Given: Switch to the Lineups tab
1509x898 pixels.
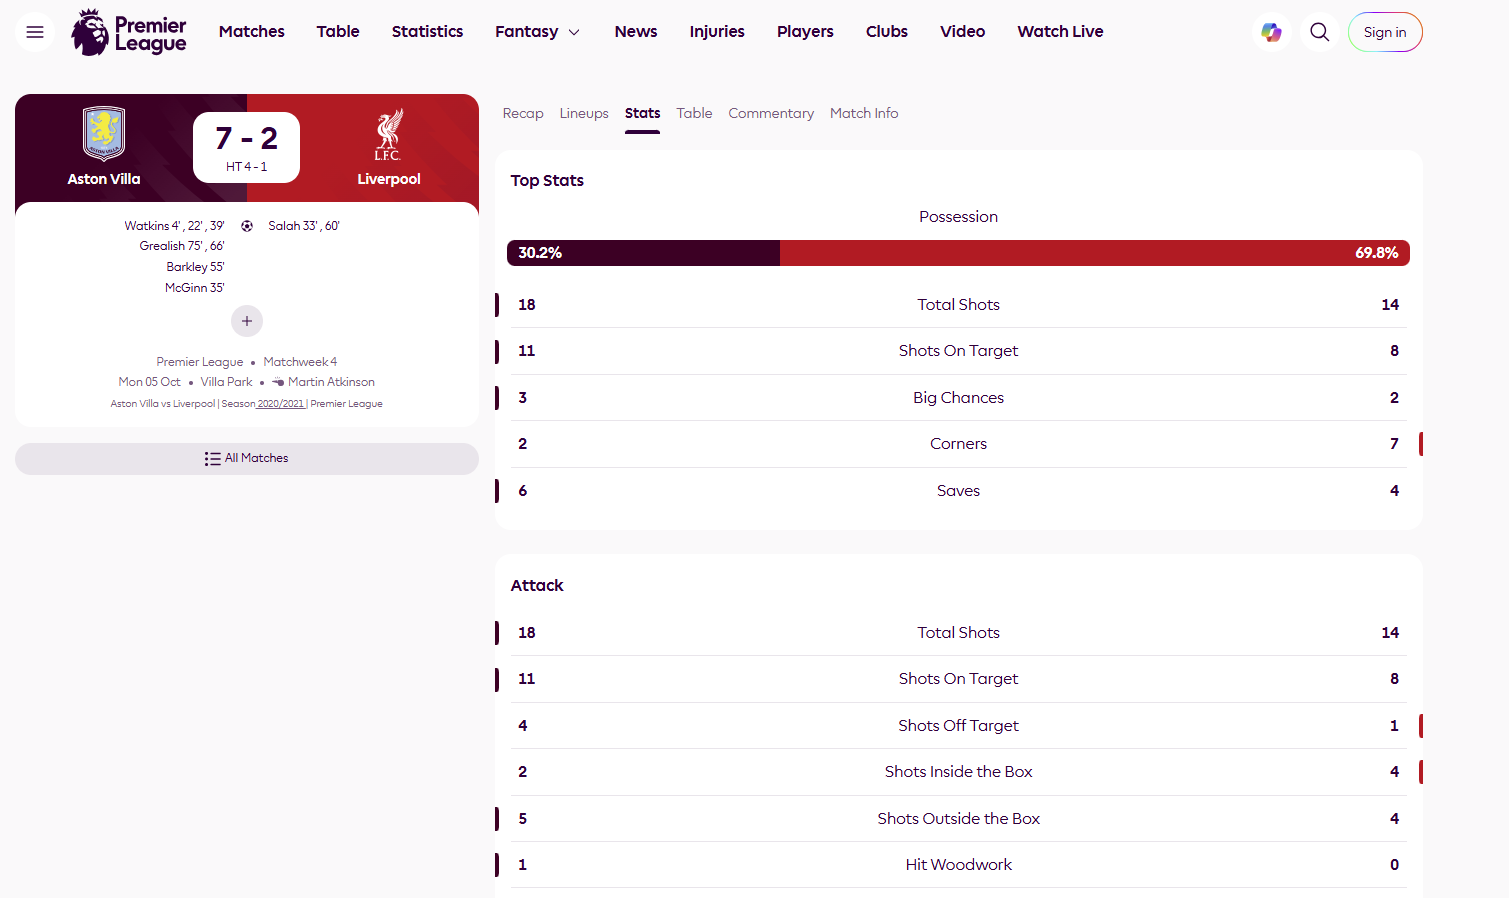Looking at the screenshot, I should [x=584, y=114].
